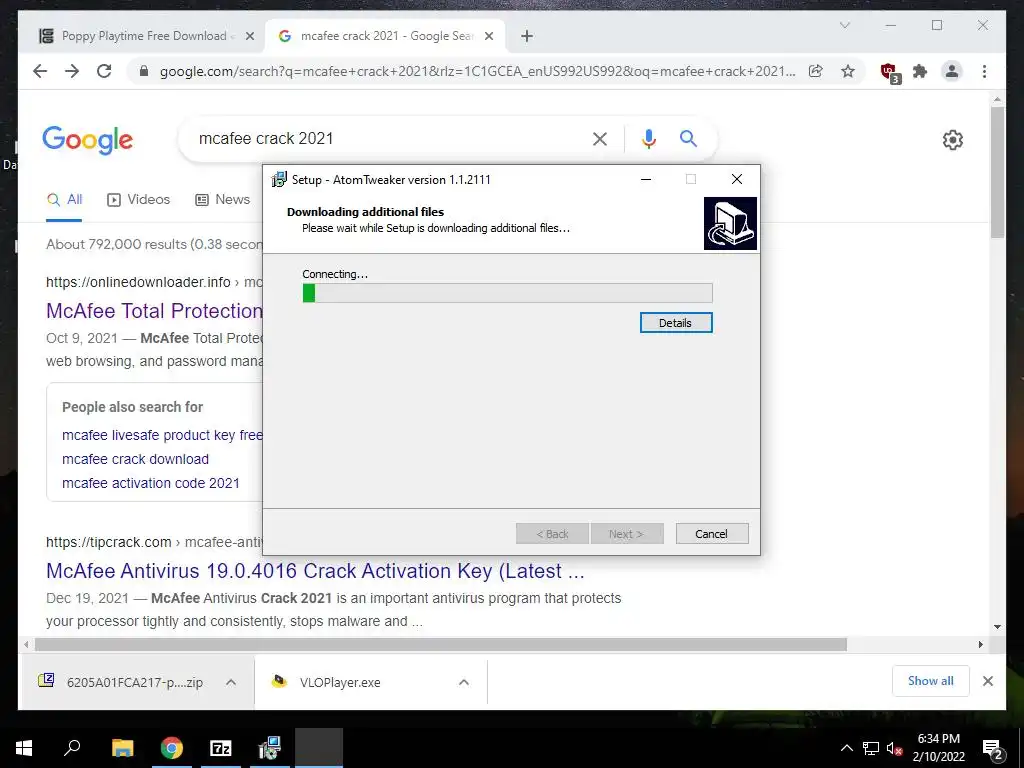The image size is (1024, 768).
Task: Open File Explorer from taskbar
Action: 122,748
